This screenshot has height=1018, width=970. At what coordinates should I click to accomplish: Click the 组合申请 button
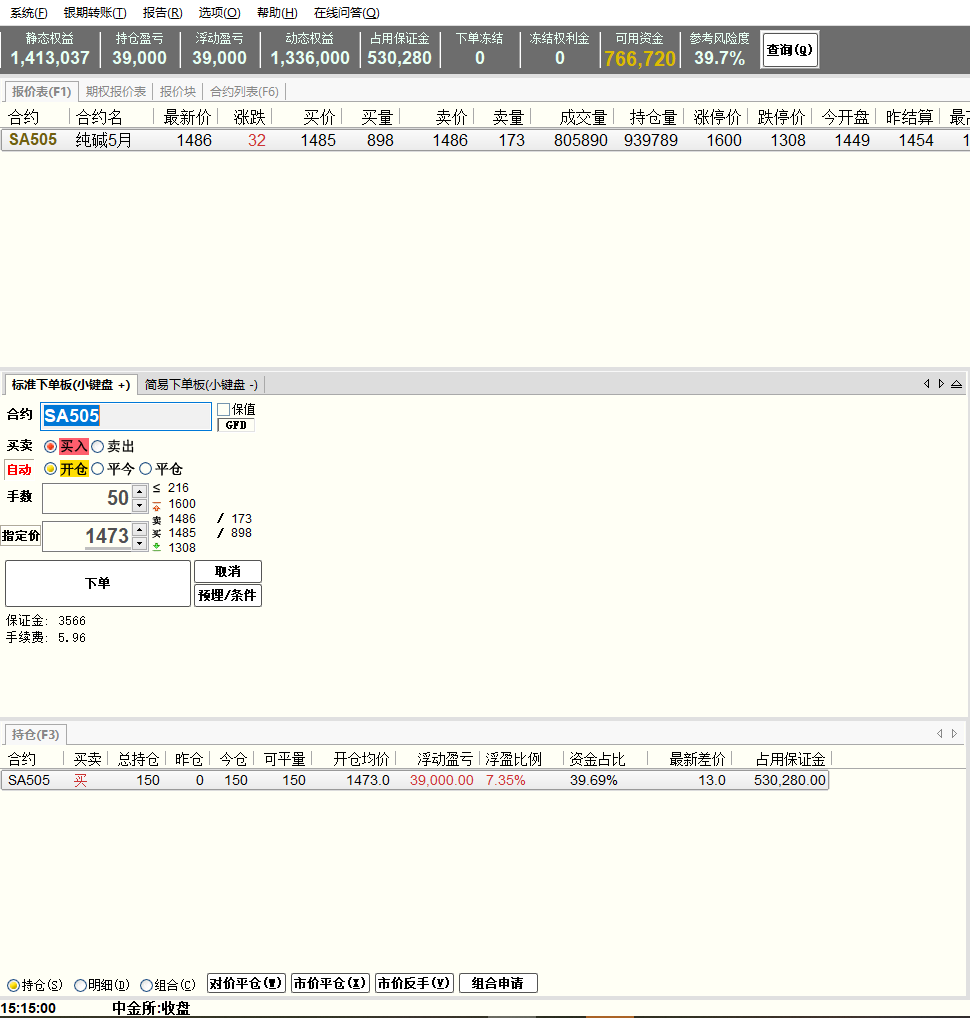point(498,984)
